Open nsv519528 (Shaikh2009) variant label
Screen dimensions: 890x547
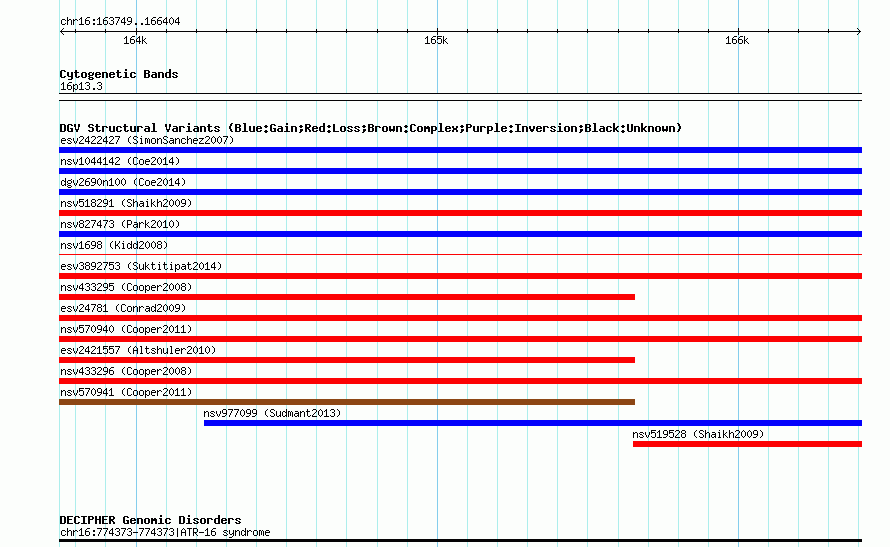coord(698,434)
